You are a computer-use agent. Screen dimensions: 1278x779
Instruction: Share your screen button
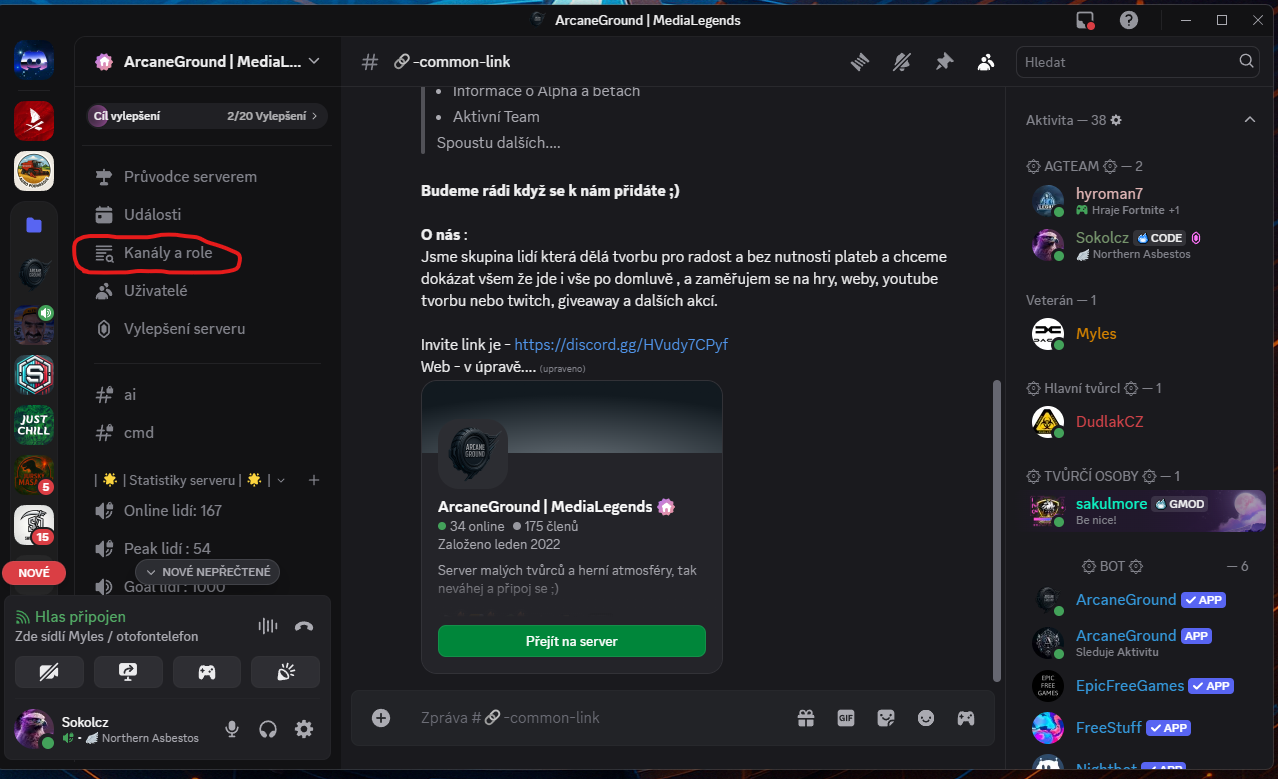128,672
